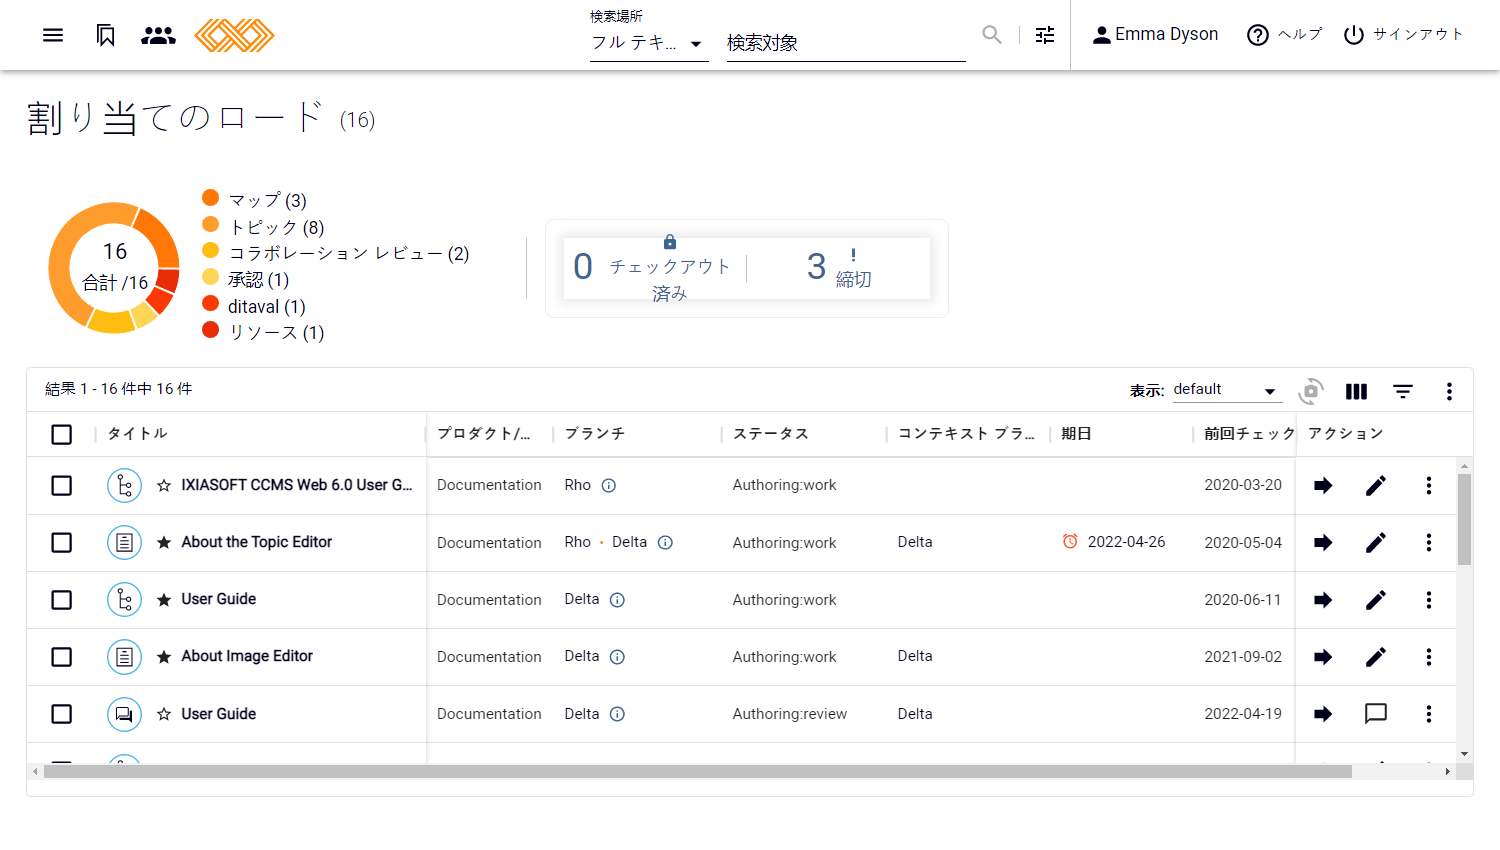Sort by ステータス column header
The image size is (1500, 850).
[x=771, y=433]
